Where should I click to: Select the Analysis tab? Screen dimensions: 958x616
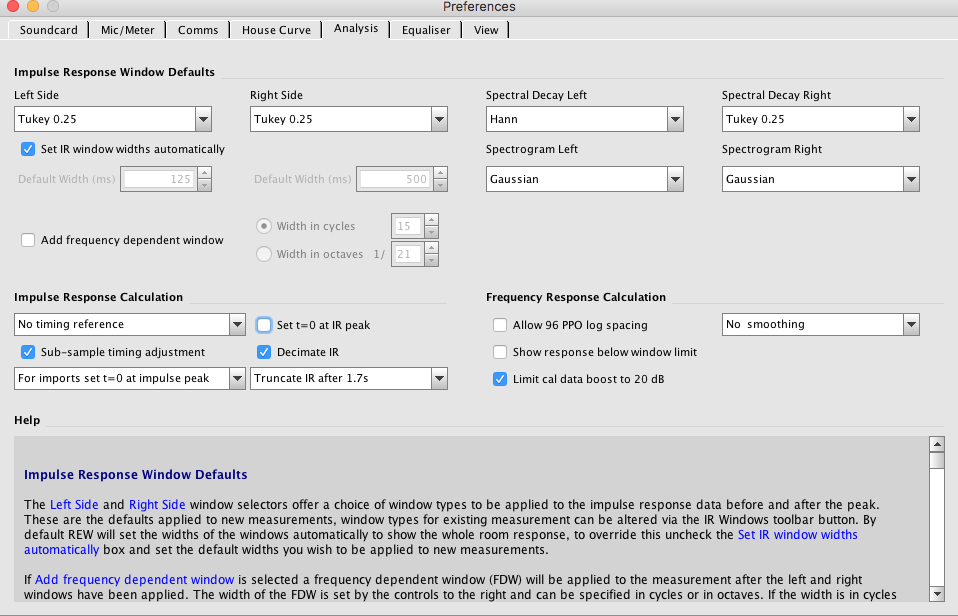pos(356,29)
